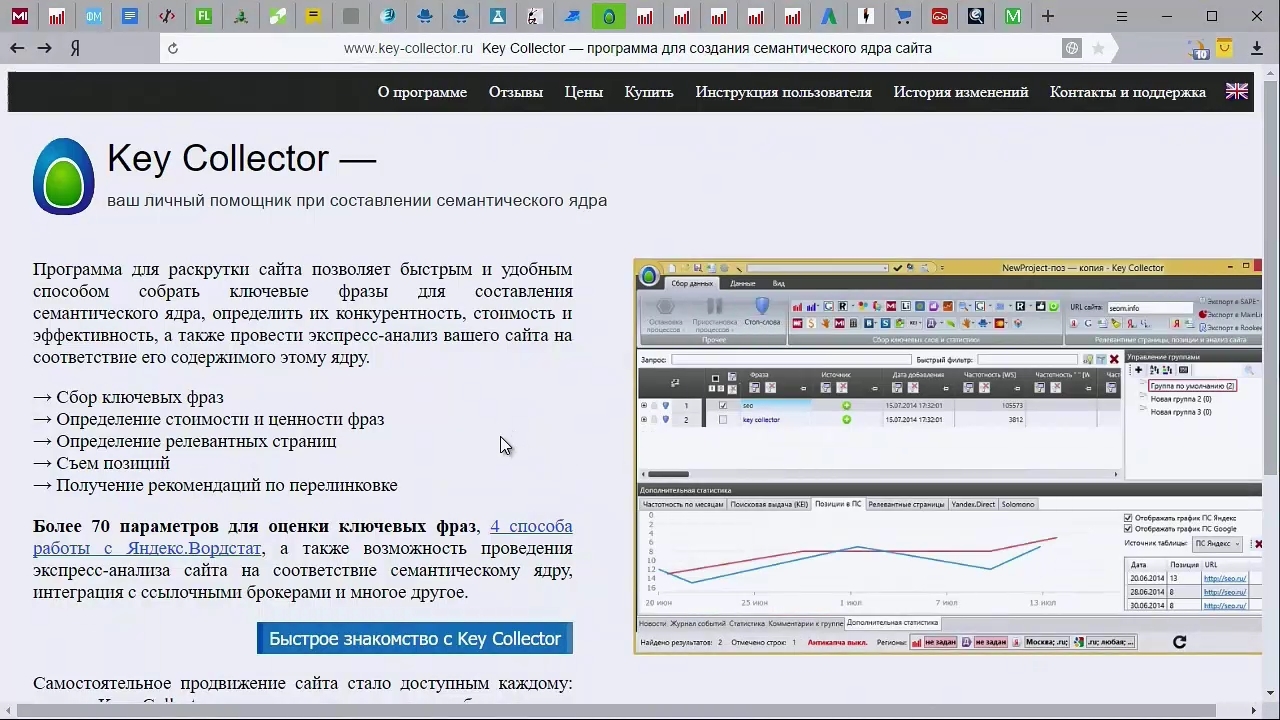Open the downloads arrow icon

click(1256, 48)
